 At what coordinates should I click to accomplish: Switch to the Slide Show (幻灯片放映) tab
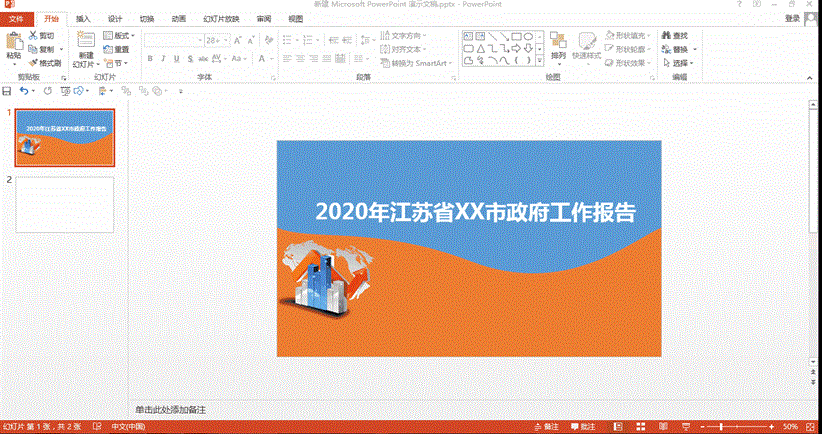click(x=219, y=19)
